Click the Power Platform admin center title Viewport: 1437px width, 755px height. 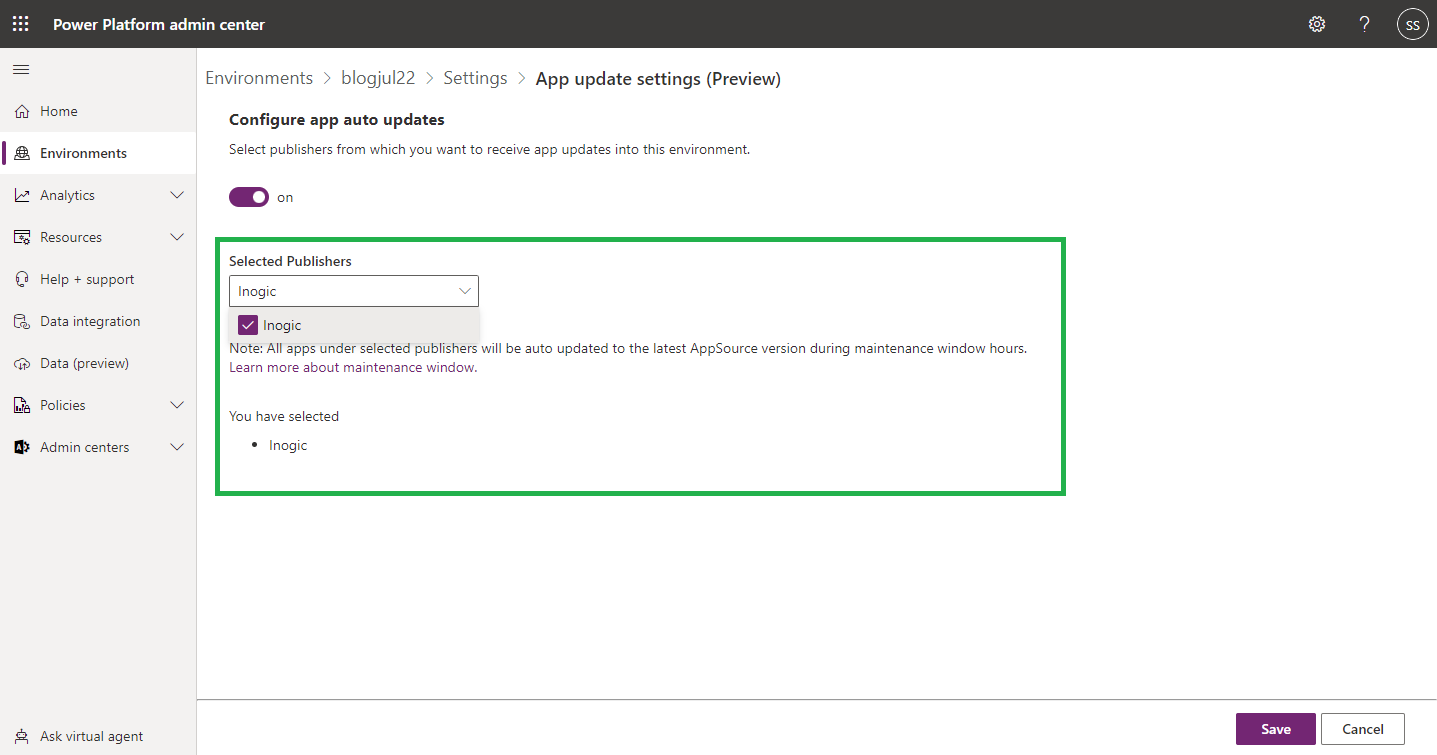tap(159, 24)
